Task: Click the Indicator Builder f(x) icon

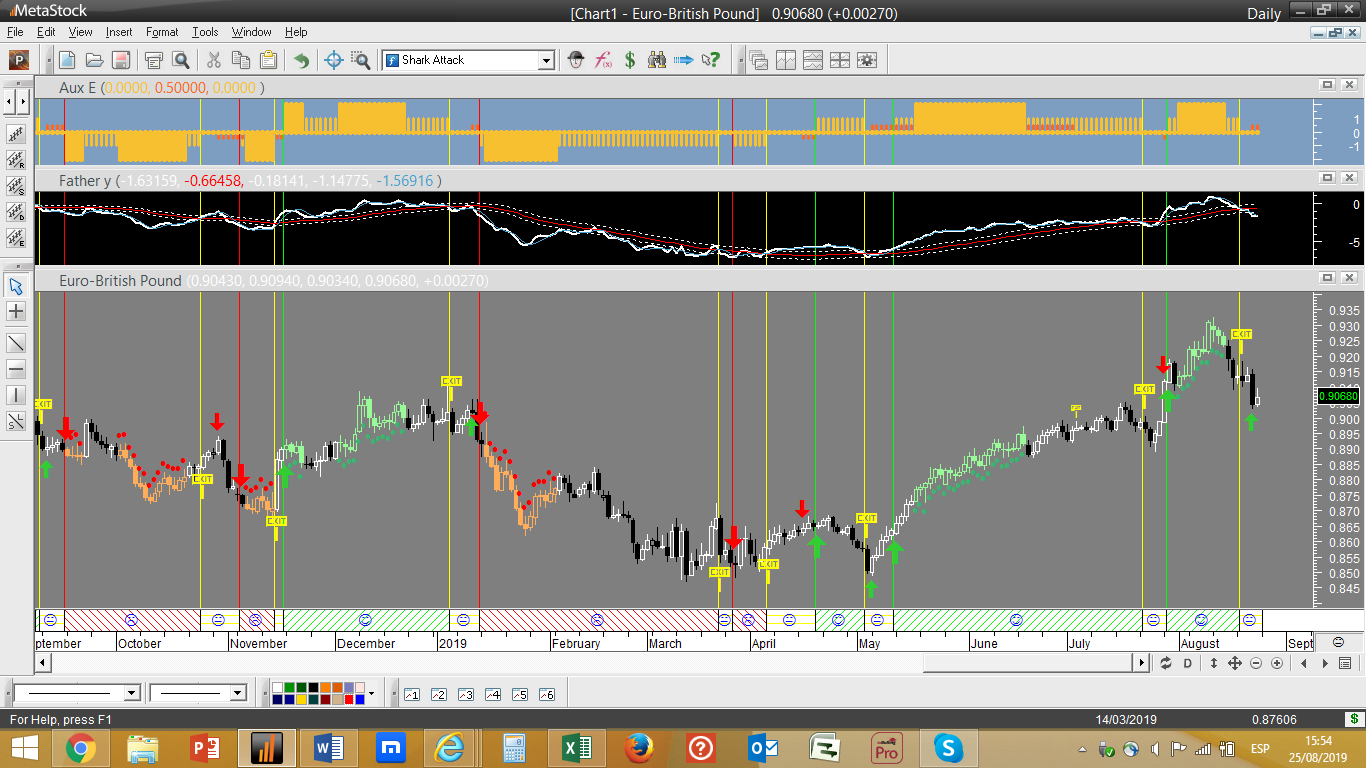Action: (x=603, y=60)
